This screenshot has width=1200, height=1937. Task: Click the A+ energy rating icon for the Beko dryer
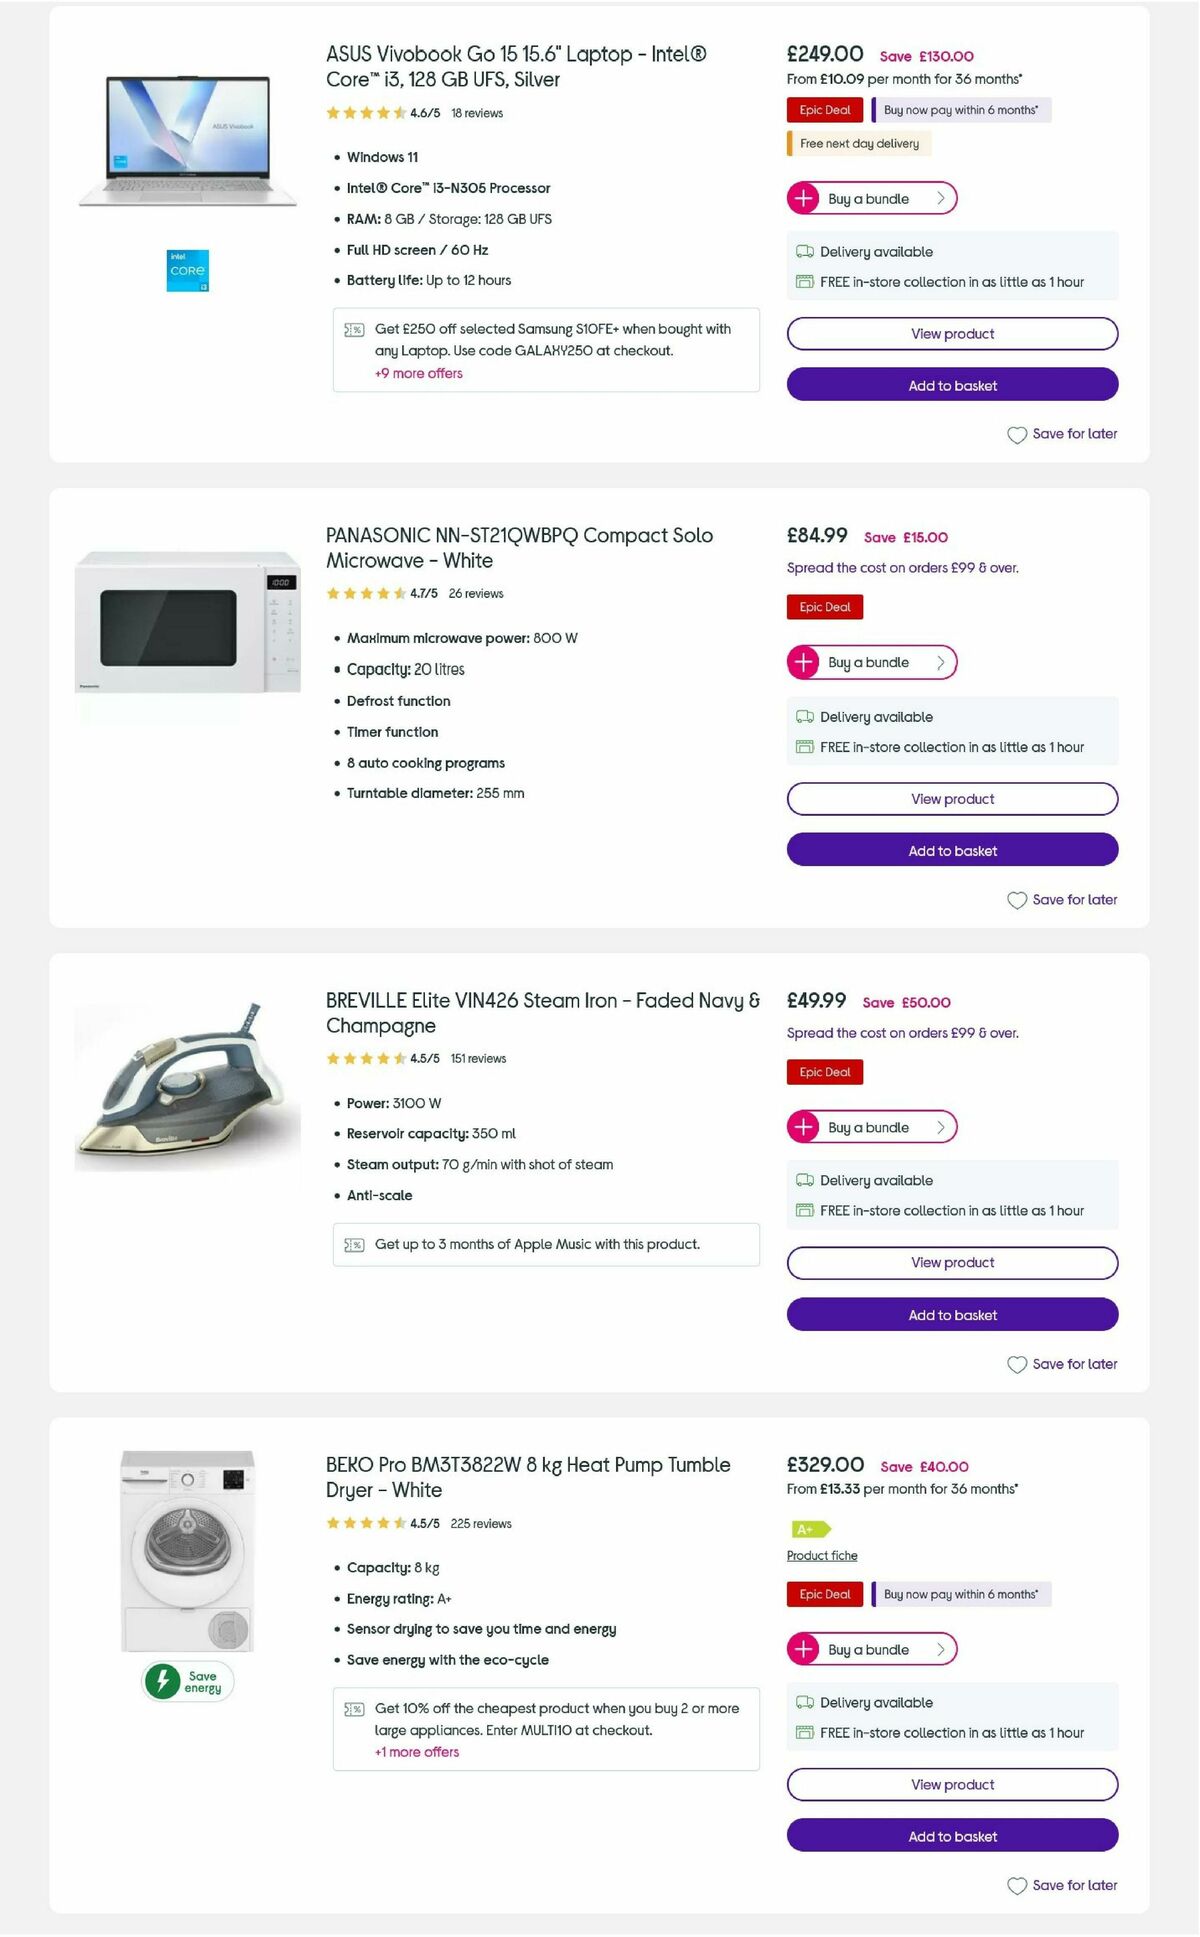pyautogui.click(x=805, y=1528)
